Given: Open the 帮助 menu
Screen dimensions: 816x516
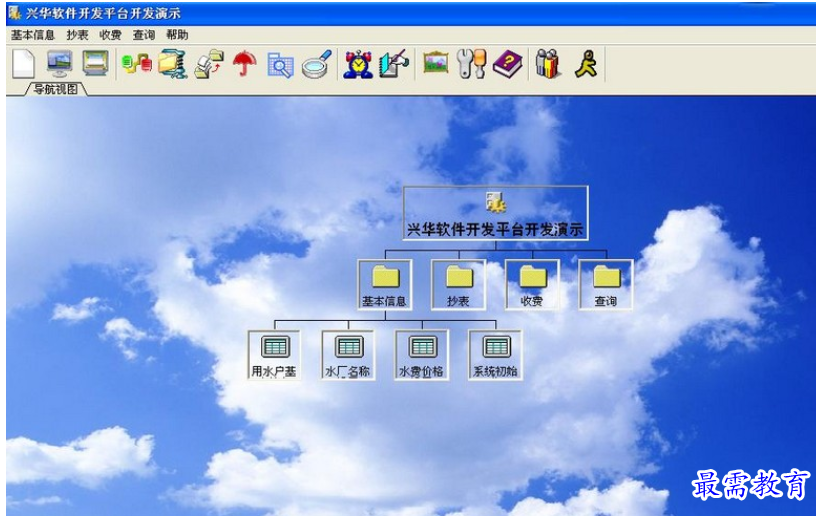Looking at the screenshot, I should pyautogui.click(x=177, y=35).
